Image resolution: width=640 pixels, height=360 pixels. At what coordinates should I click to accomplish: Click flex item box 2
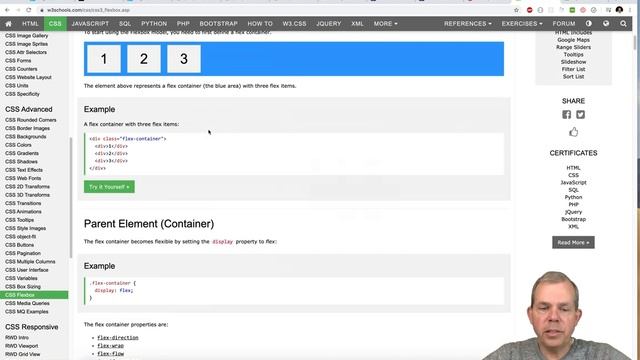pos(144,59)
